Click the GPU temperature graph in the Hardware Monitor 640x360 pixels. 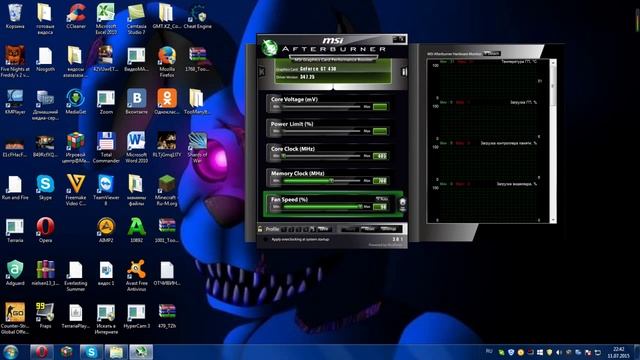point(488,80)
